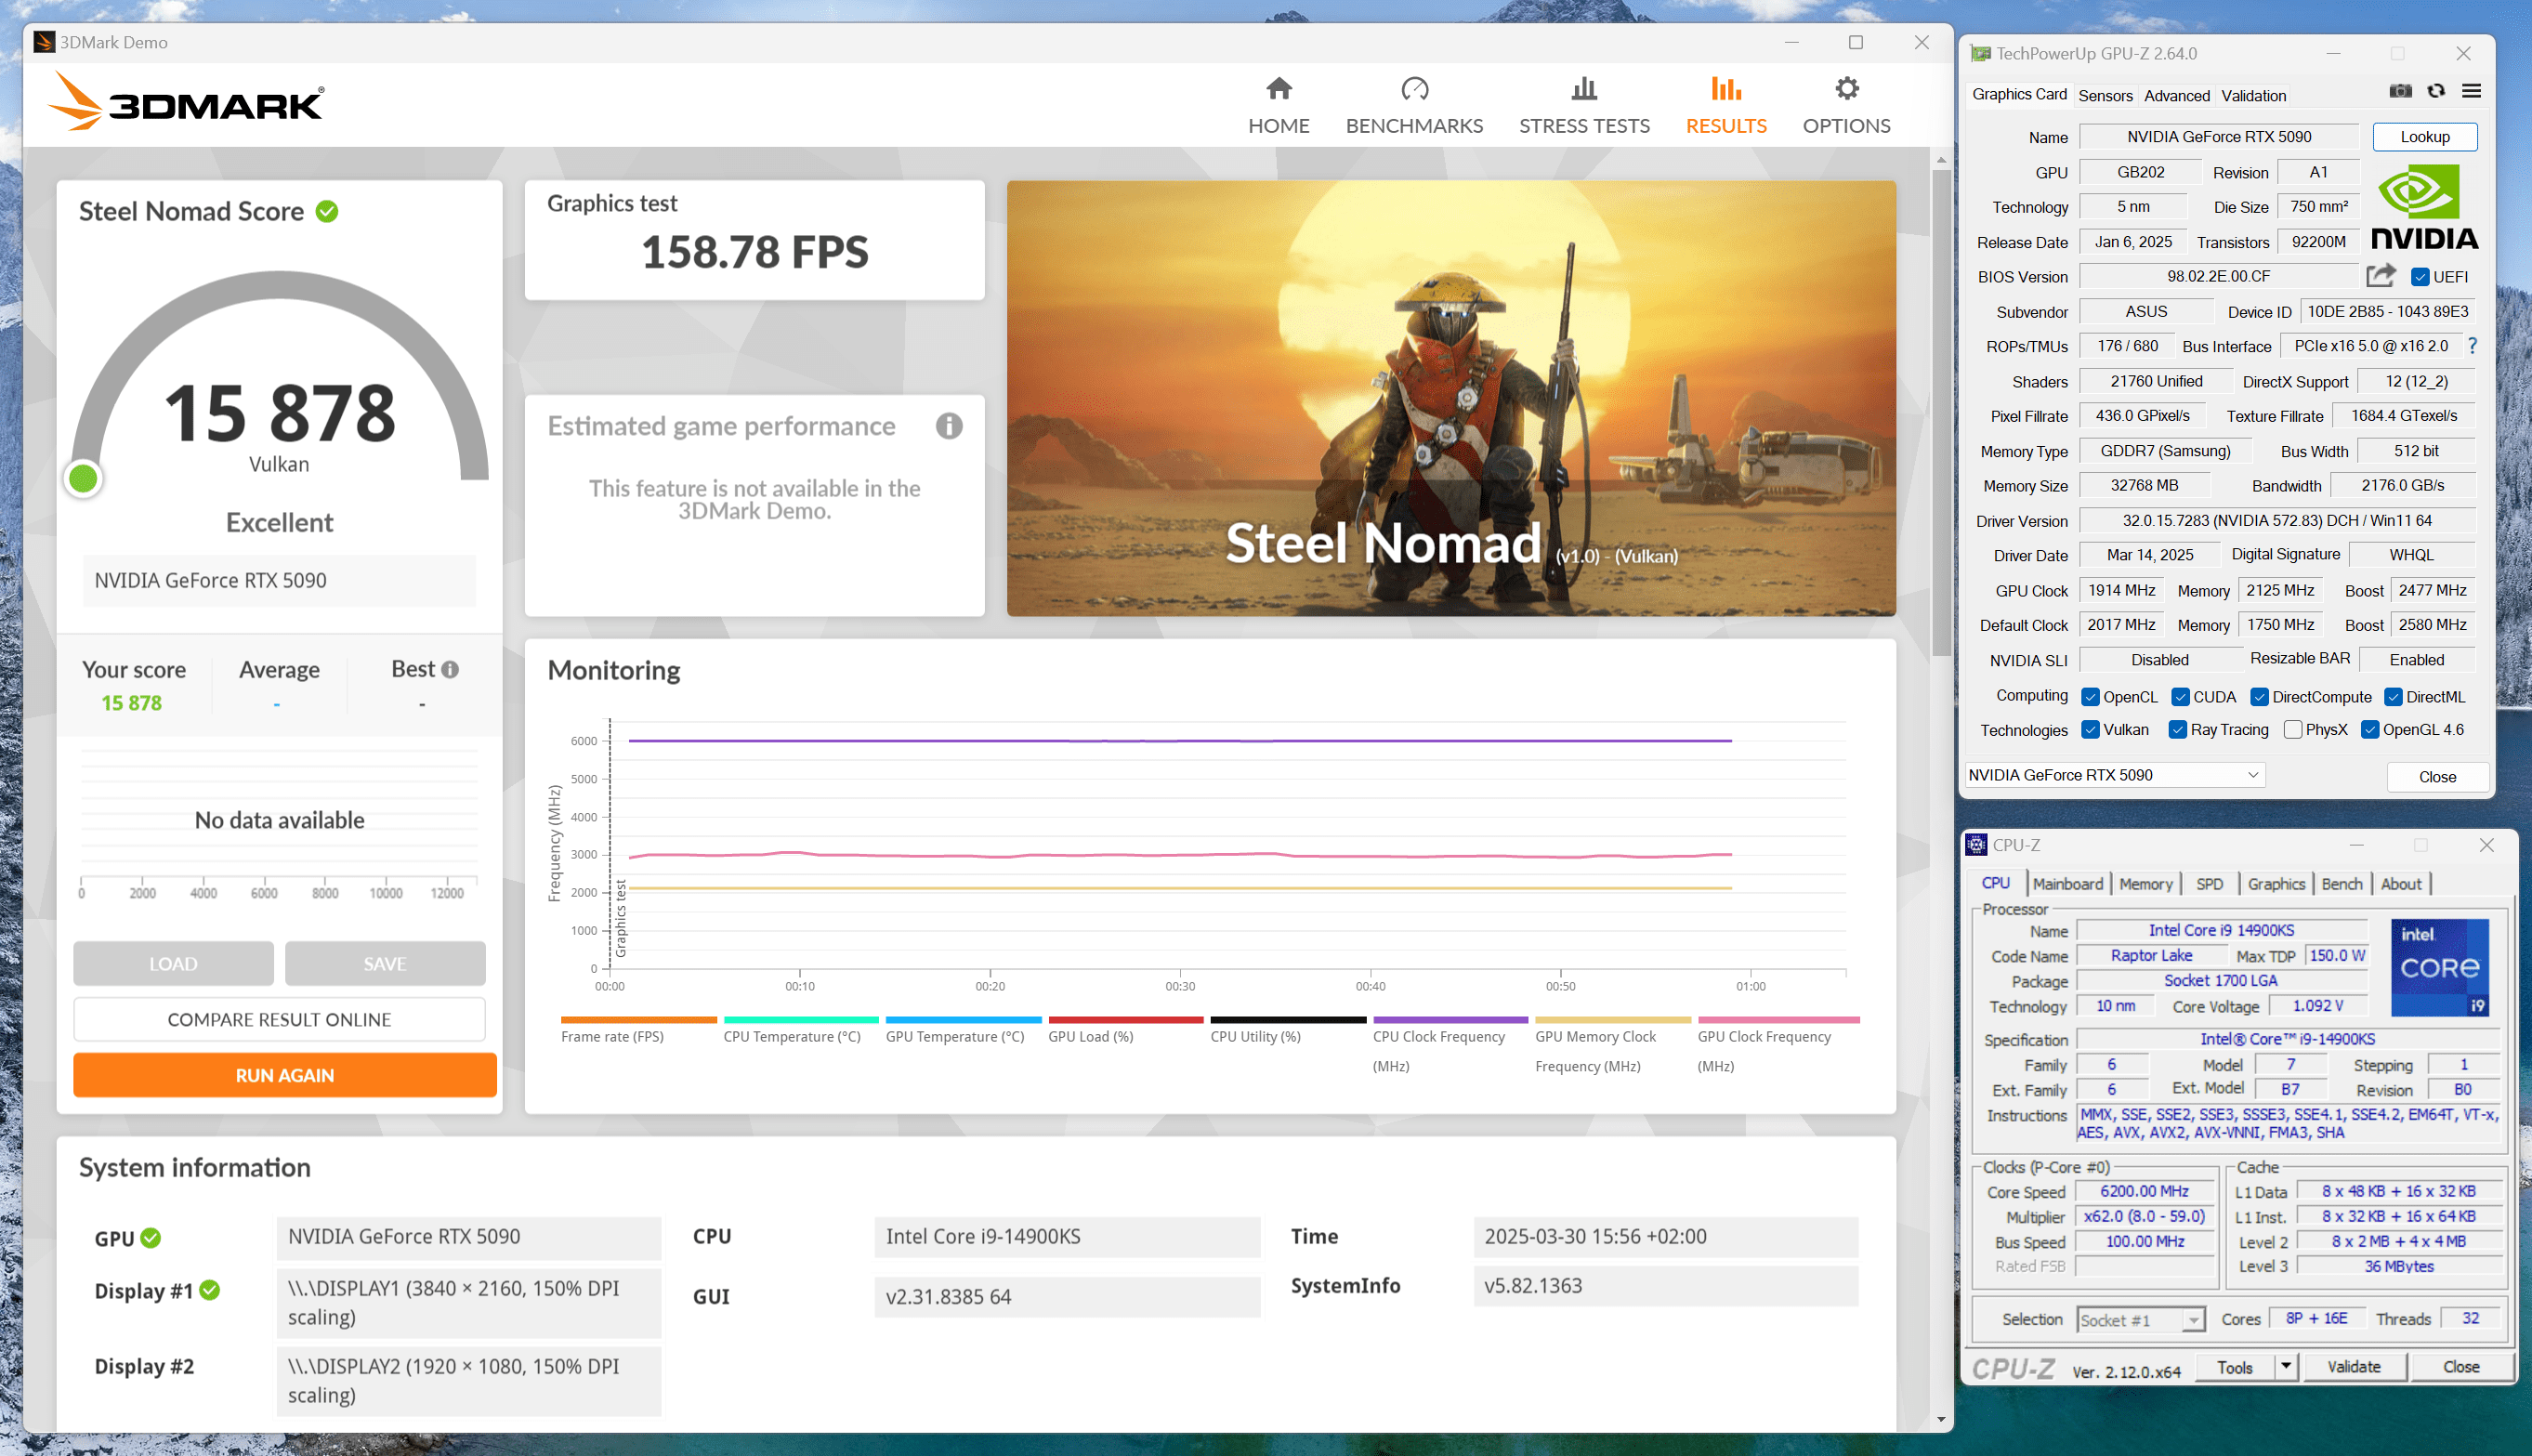
Task: Toggle the Ray Tracing checkbox
Action: [2177, 730]
